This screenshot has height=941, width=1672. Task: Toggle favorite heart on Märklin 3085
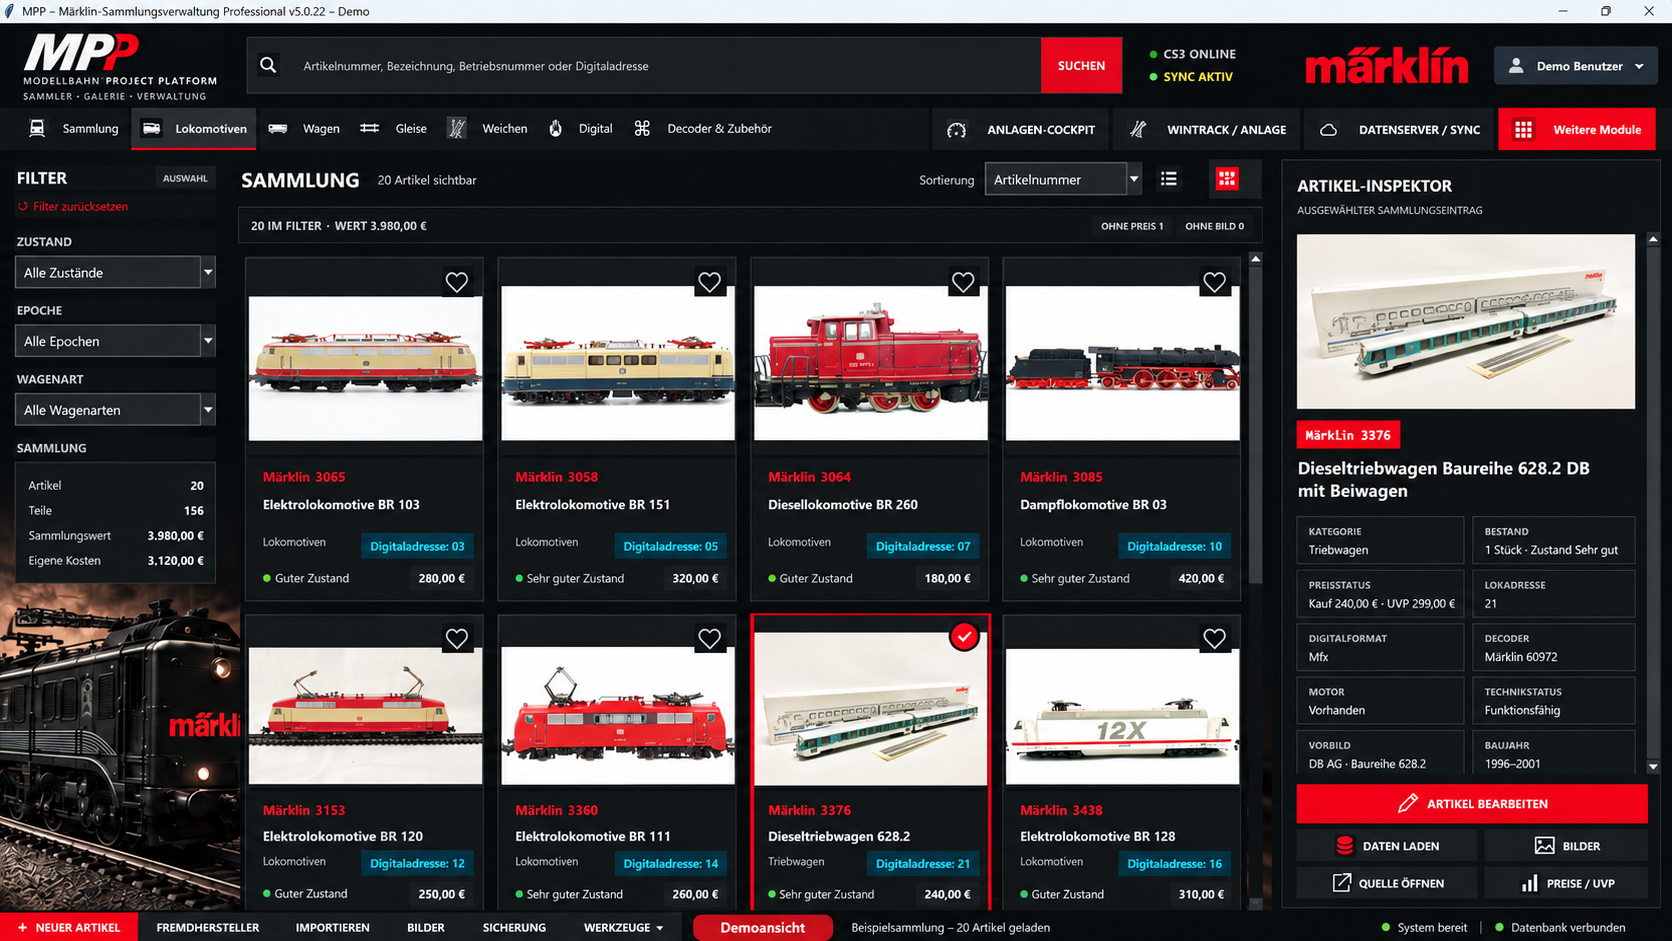point(1214,282)
